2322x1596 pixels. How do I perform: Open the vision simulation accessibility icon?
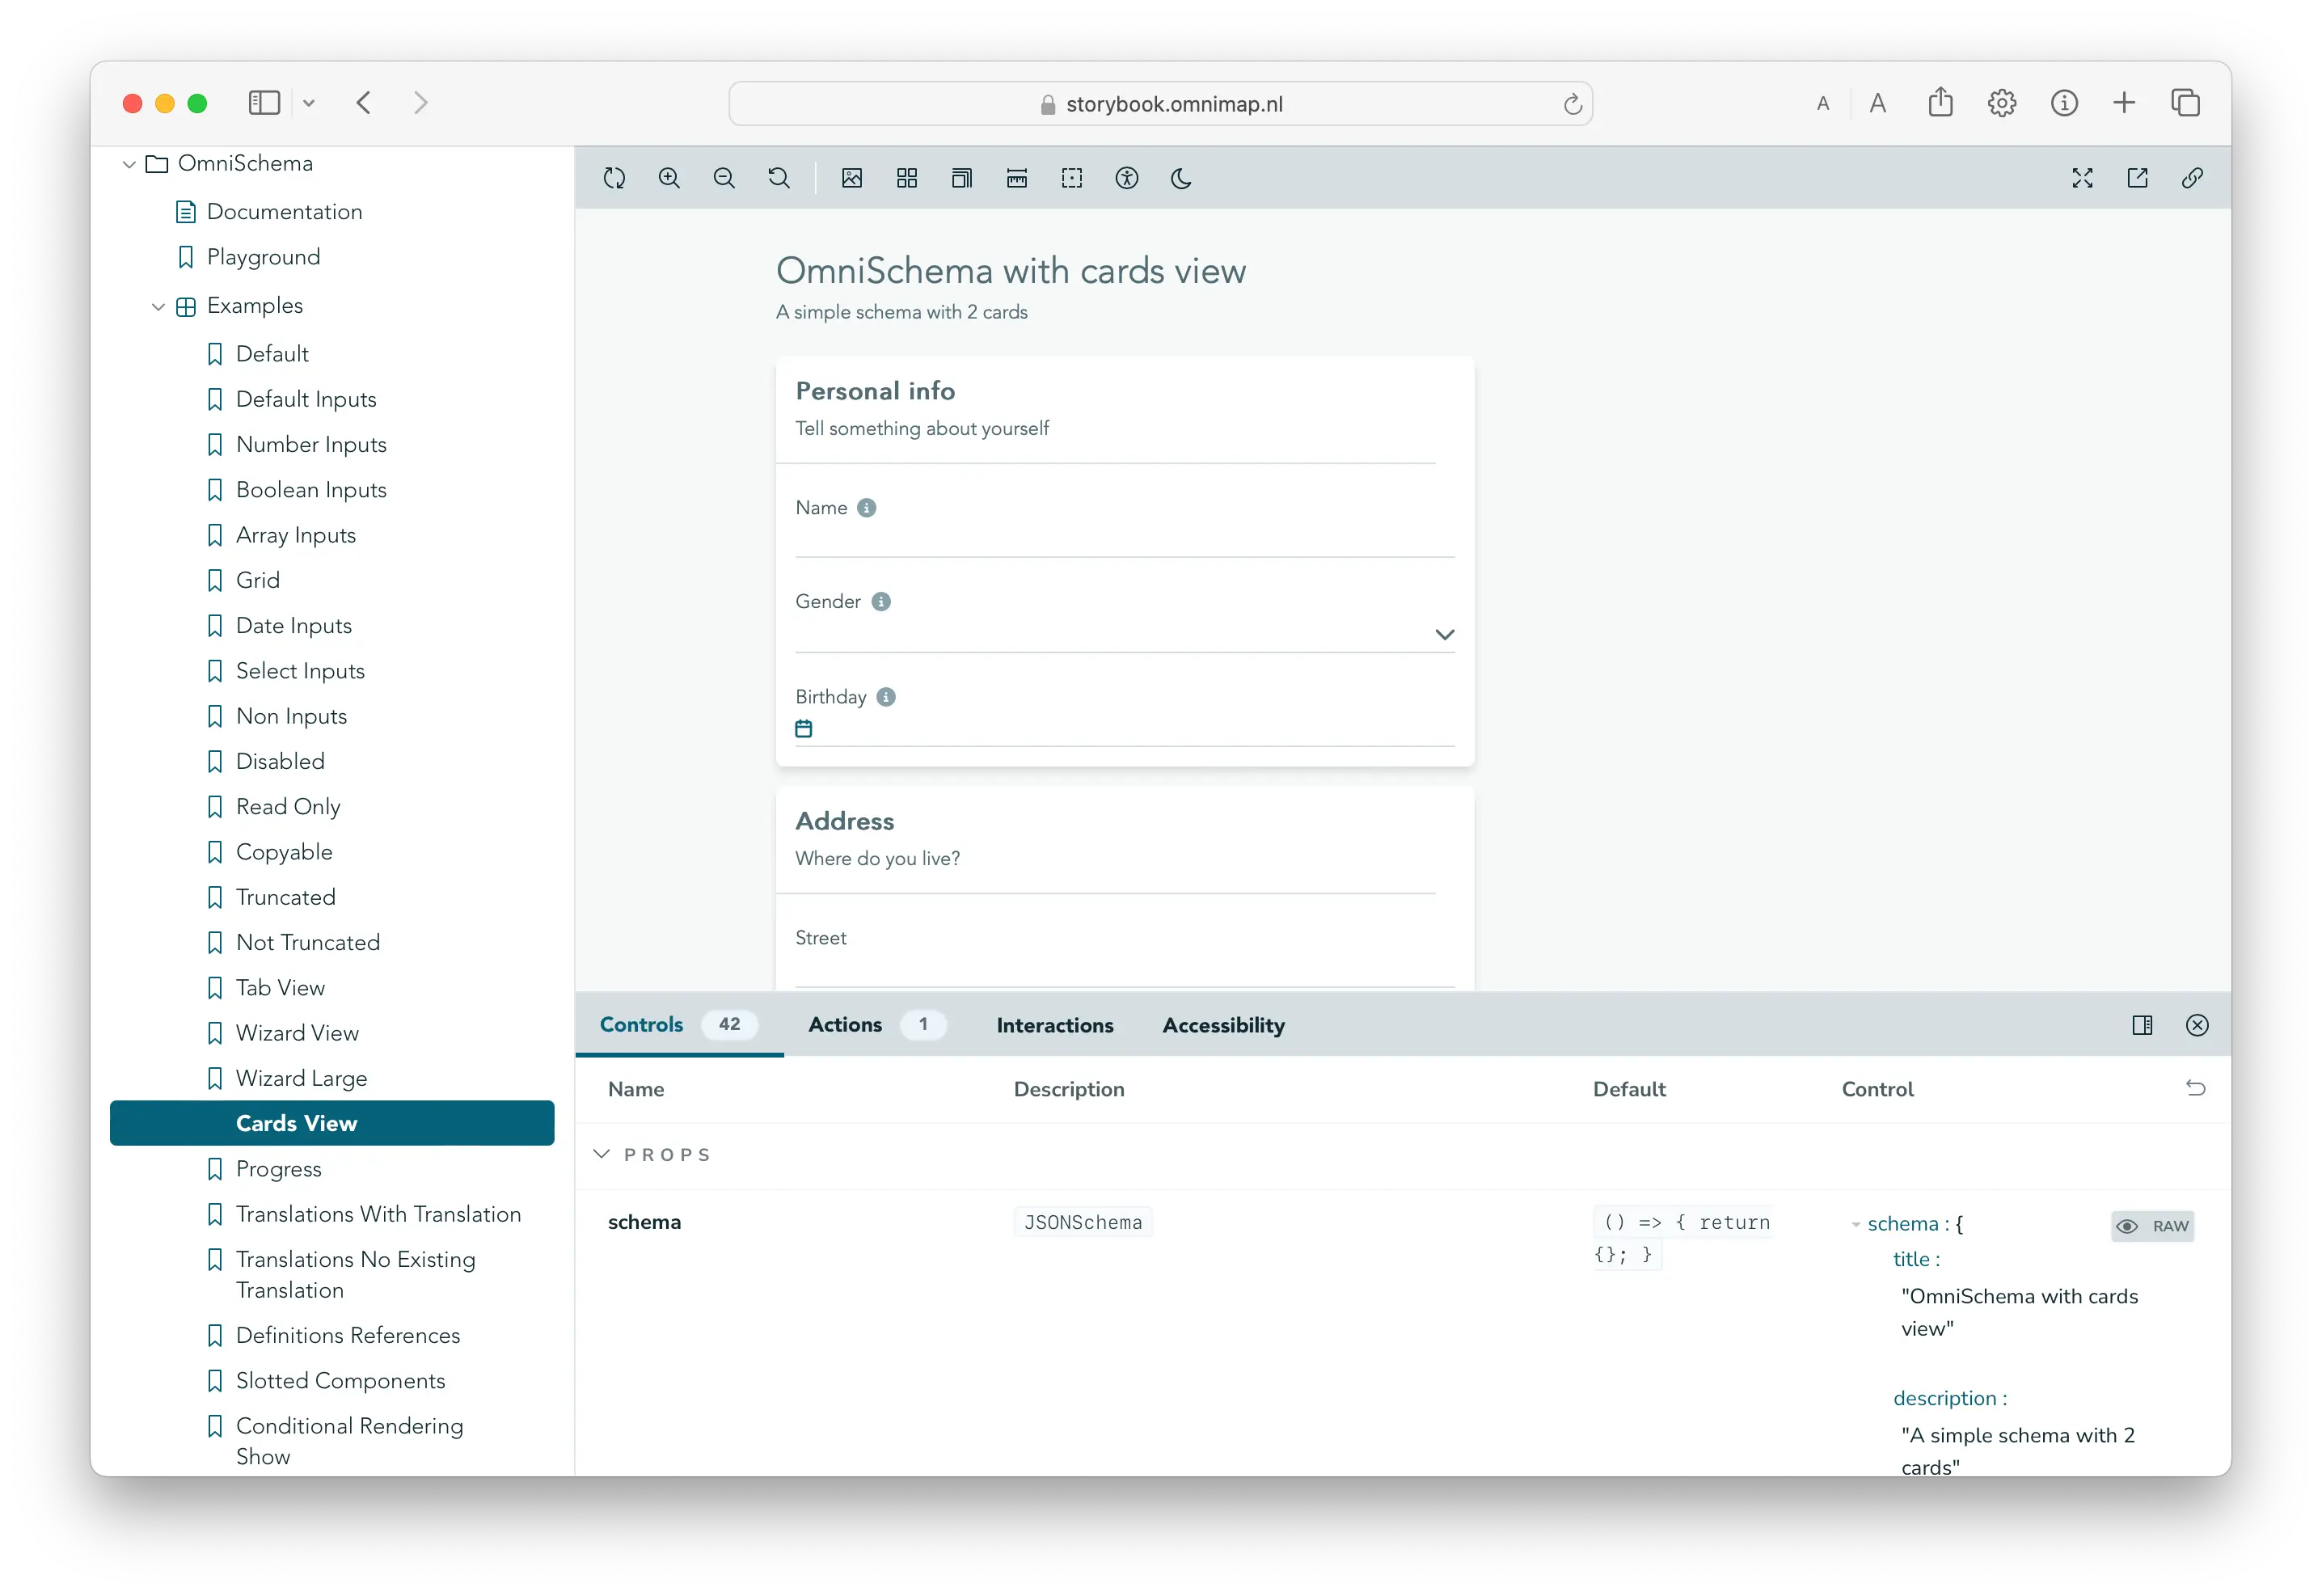(1127, 178)
